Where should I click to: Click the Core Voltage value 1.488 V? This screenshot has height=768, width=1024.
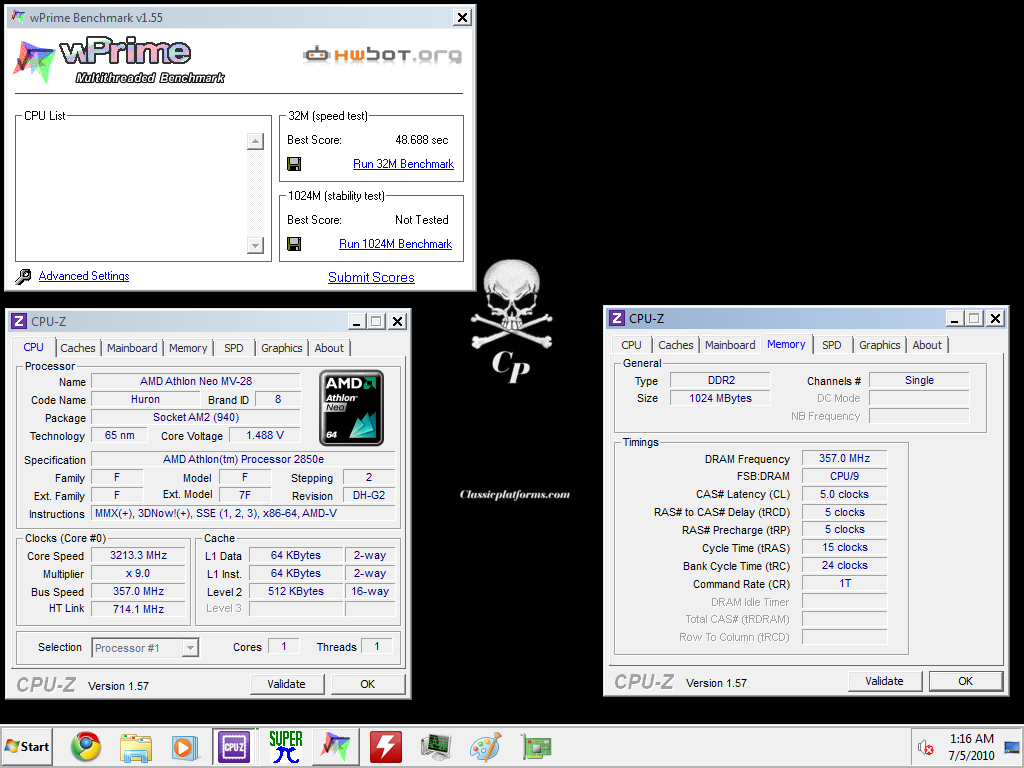pyautogui.click(x=264, y=436)
